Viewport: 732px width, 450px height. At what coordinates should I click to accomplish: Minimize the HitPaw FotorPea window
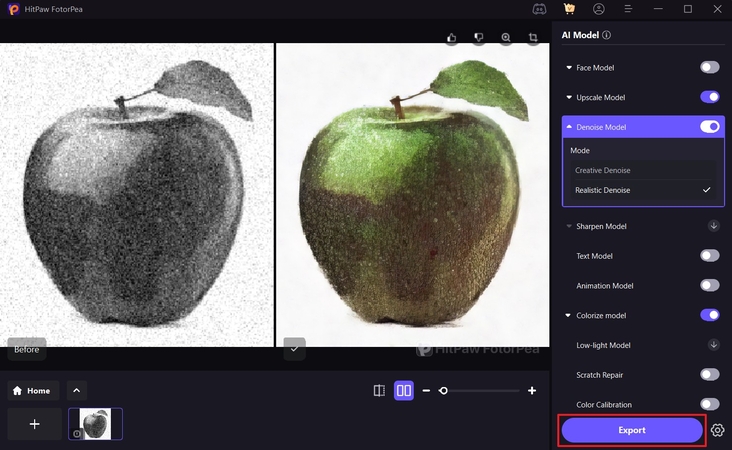[x=658, y=9]
